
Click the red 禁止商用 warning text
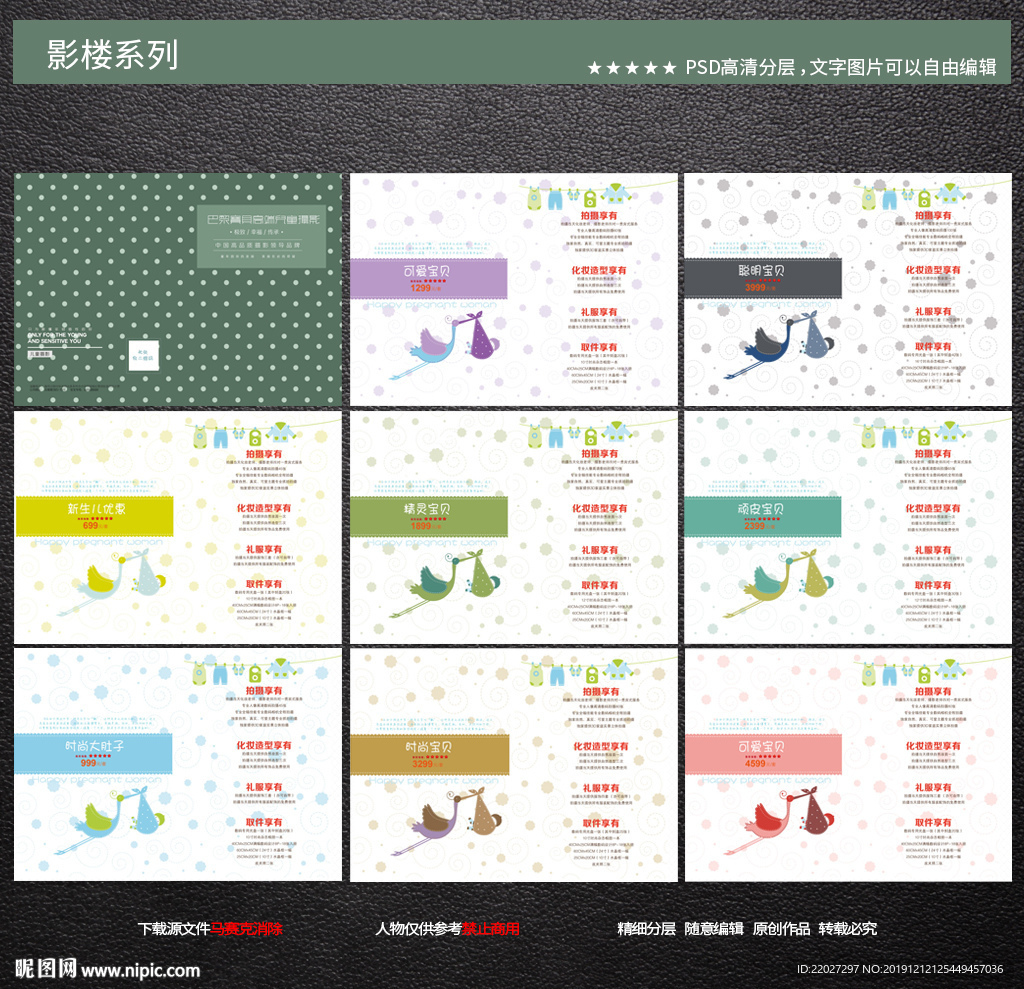click(491, 928)
